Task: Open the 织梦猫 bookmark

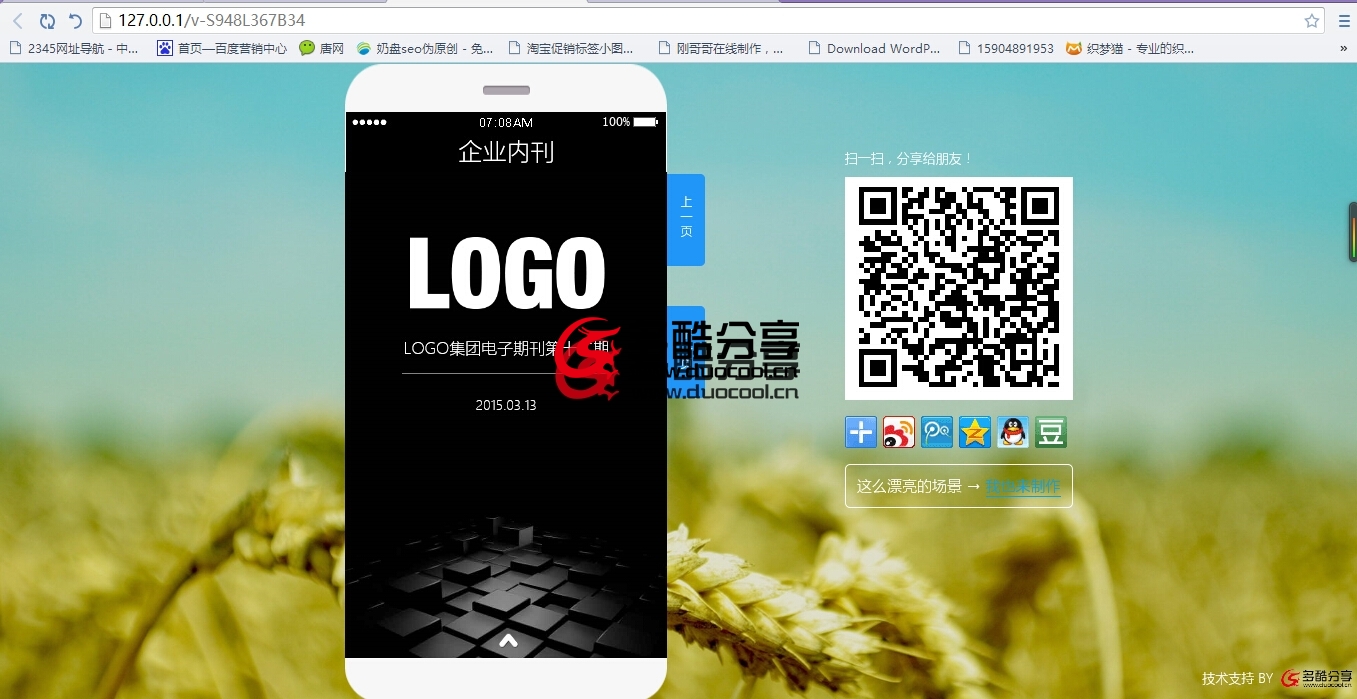Action: click(1130, 48)
